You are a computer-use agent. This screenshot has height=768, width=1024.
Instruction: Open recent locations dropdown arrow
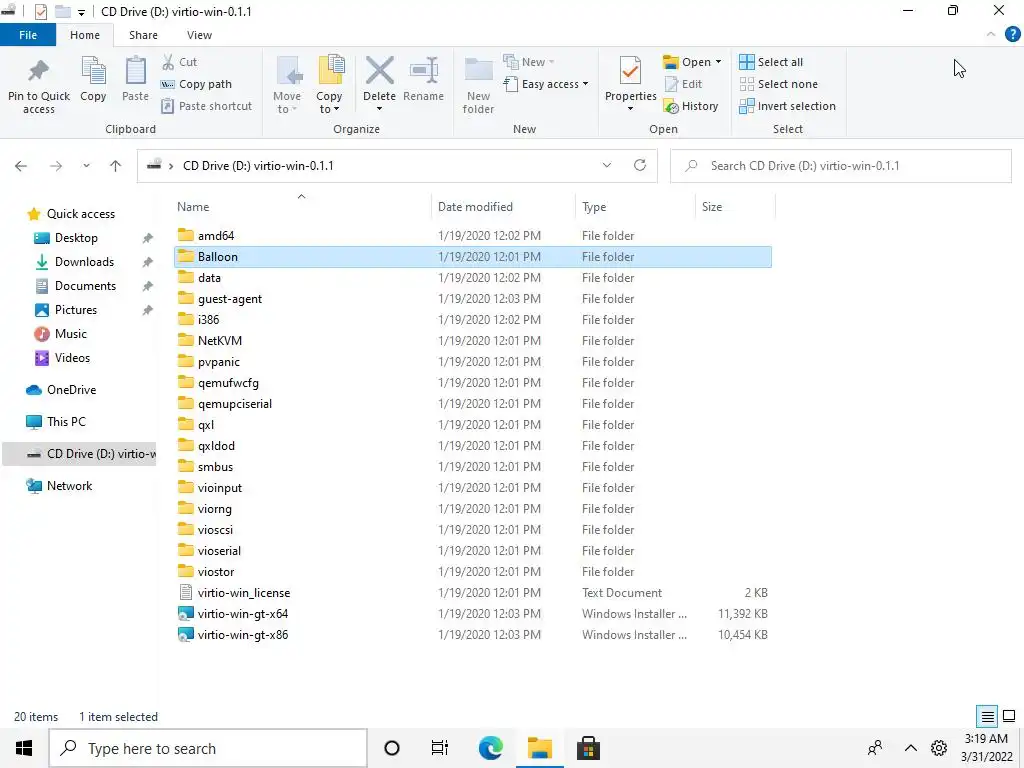coord(86,166)
